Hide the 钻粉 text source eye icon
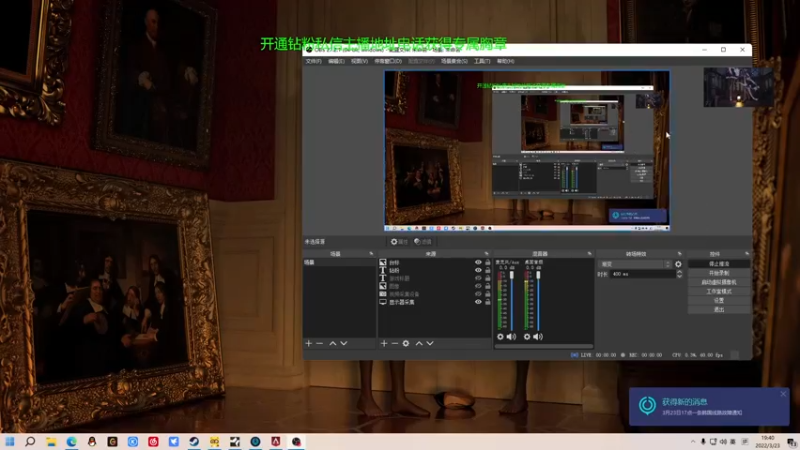The image size is (800, 450). 478,270
